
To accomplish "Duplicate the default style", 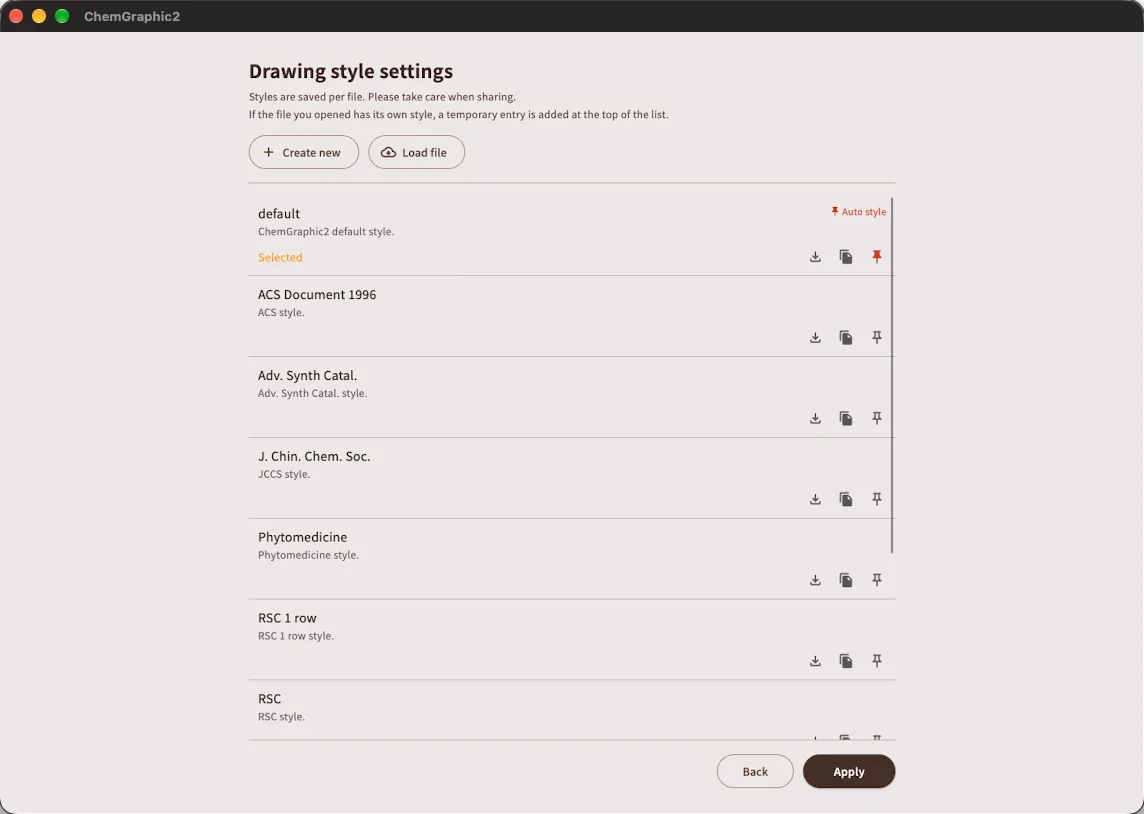I will (846, 257).
